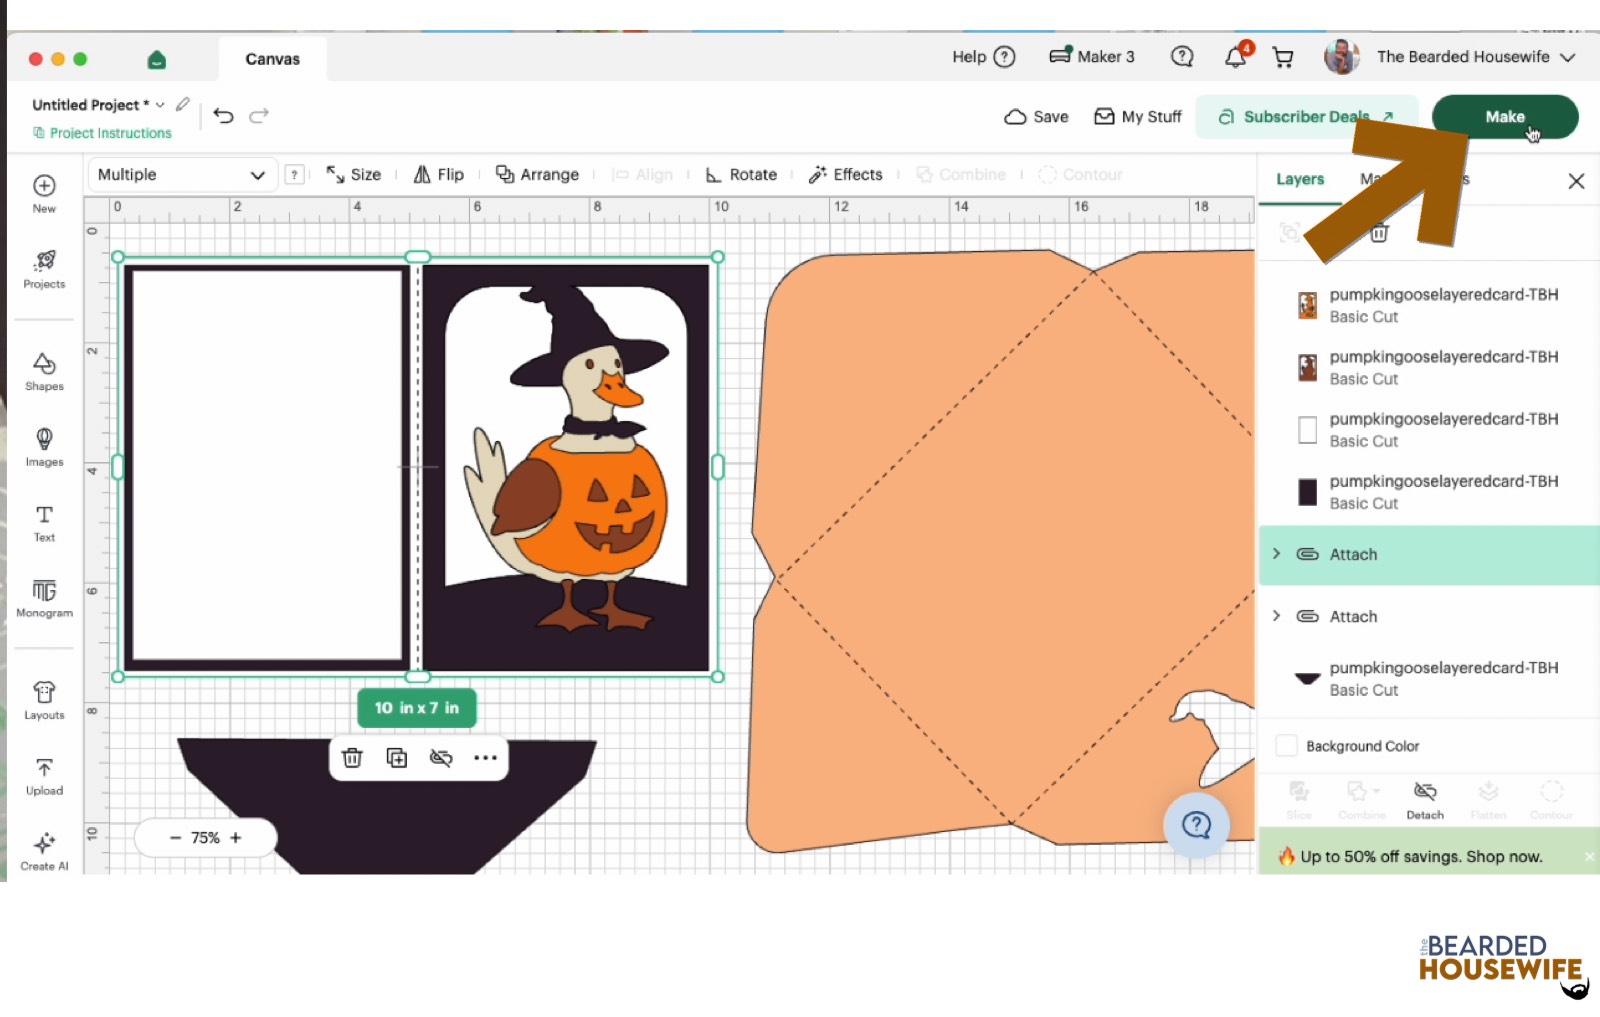Open the Multiple operation dropdown
This screenshot has width=1600, height=1017.
pos(181,174)
